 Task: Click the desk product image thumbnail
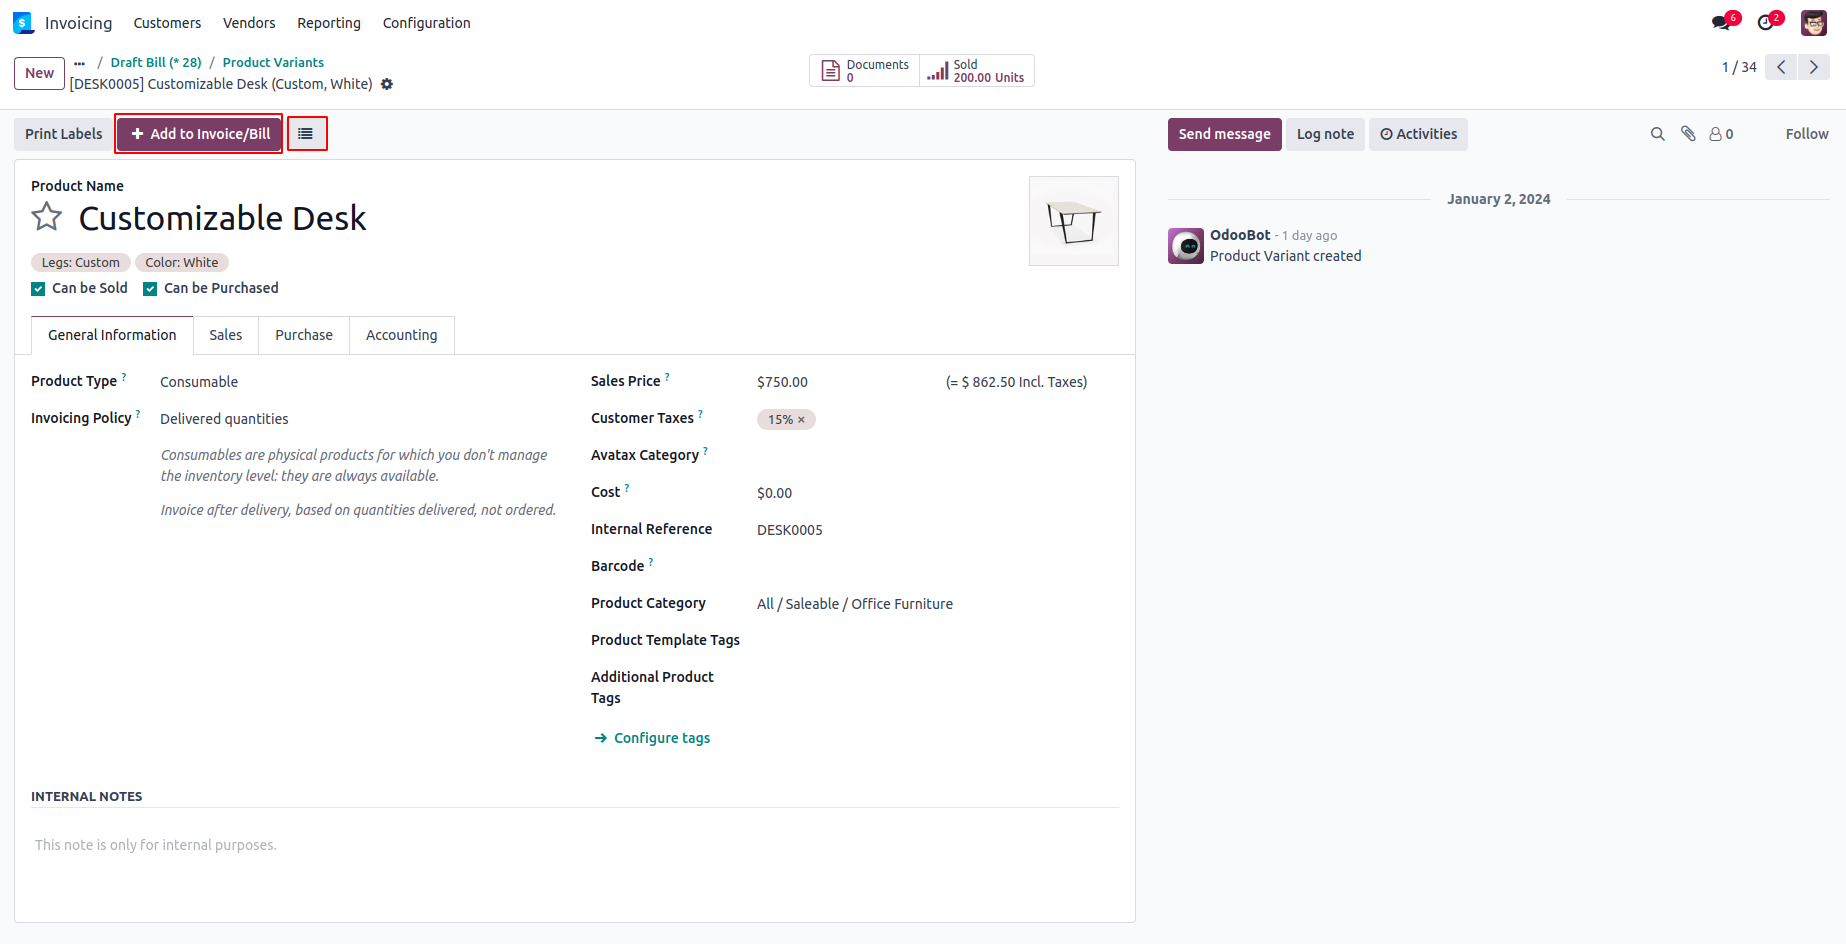pyautogui.click(x=1074, y=221)
